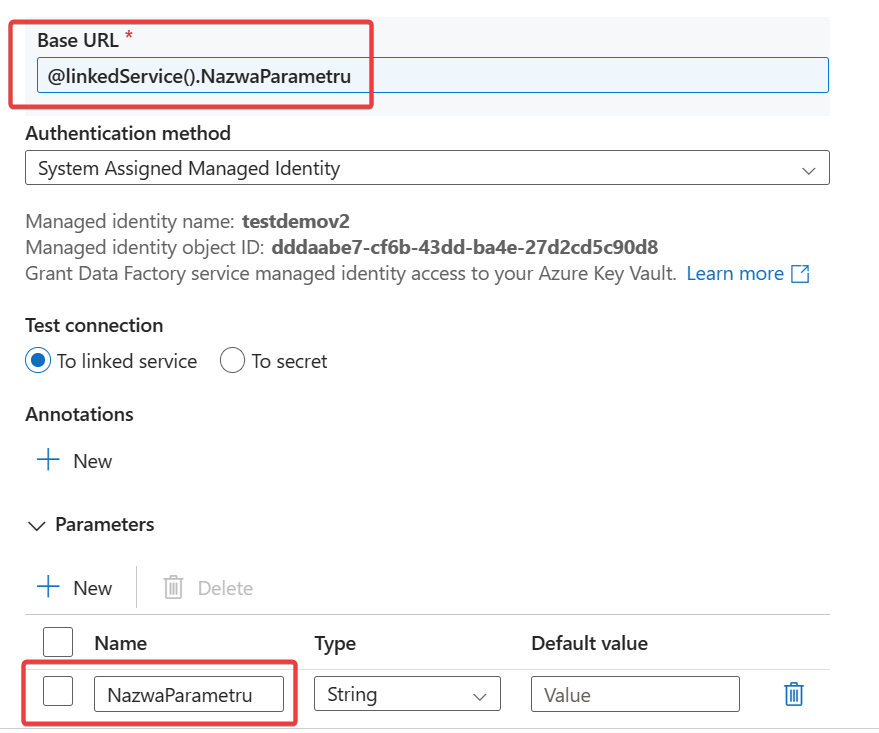Click the NazwaParametru name text box

pyautogui.click(x=189, y=694)
